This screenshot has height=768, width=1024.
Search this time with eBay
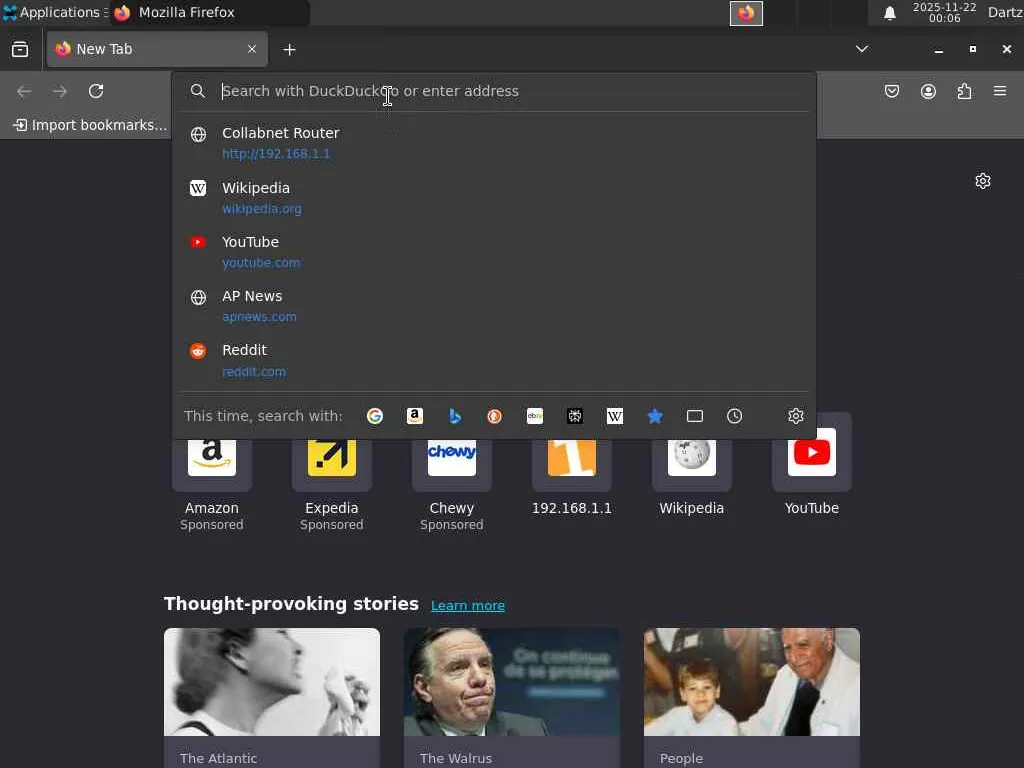(535, 416)
